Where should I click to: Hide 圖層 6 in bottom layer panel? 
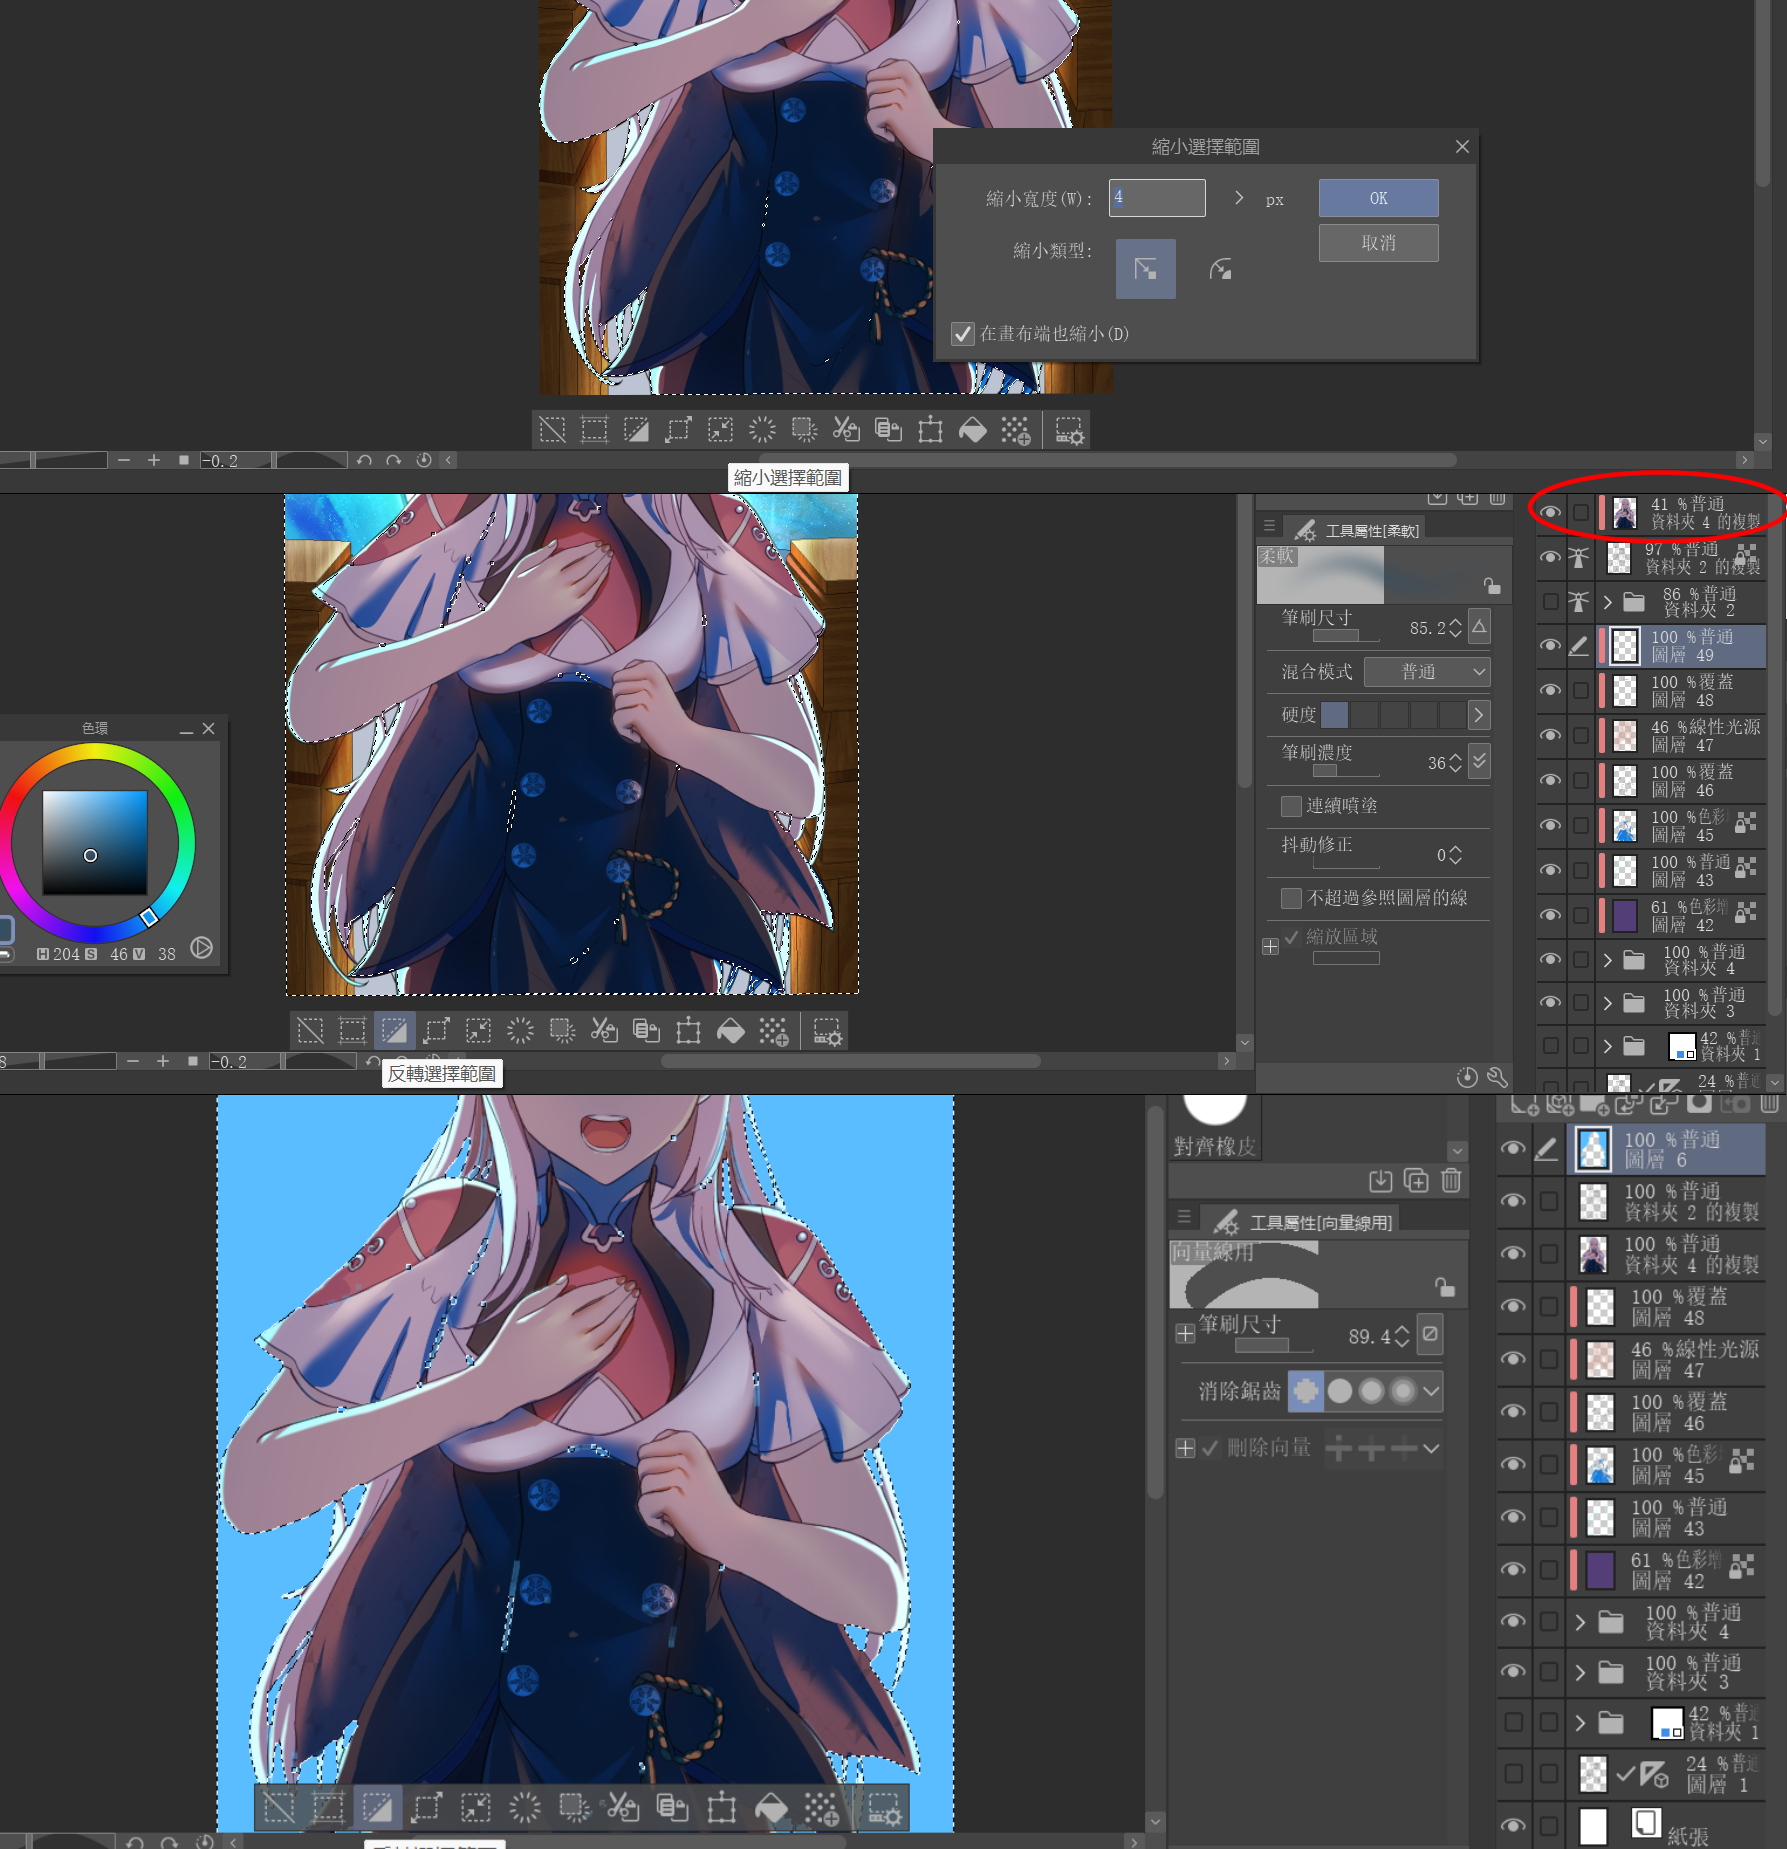[x=1513, y=1149]
